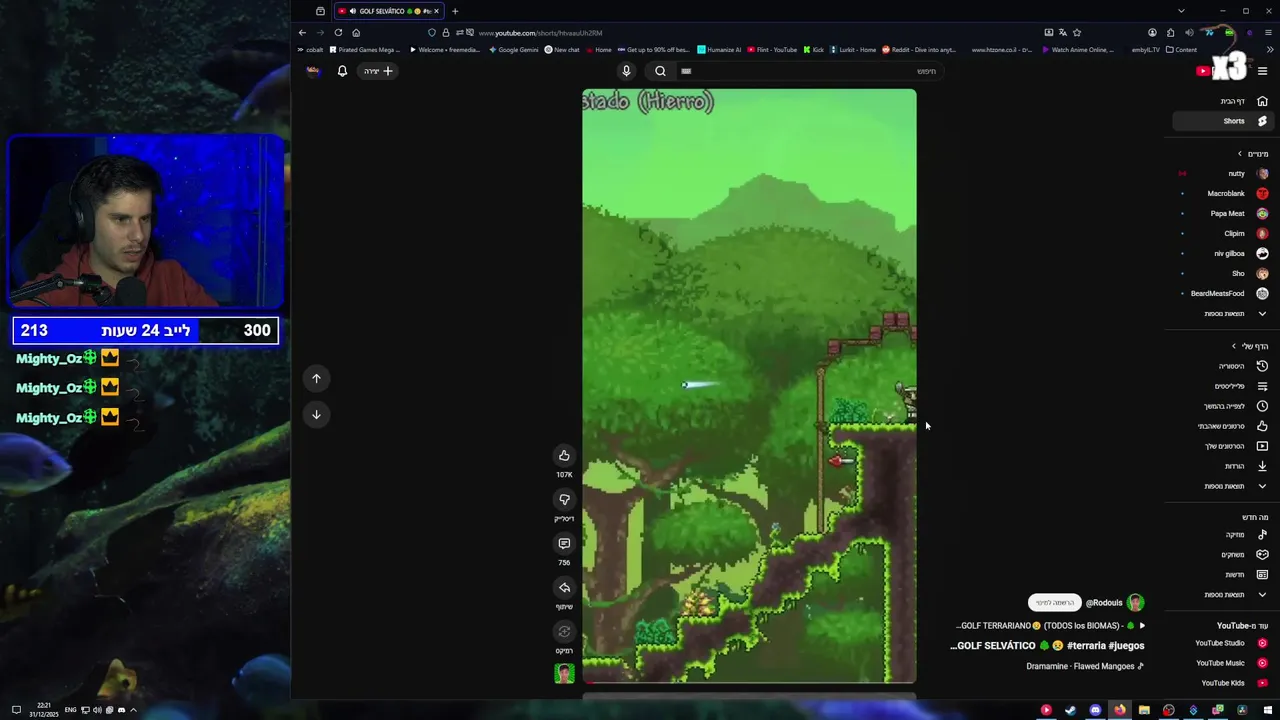Search with voice microphone button
This screenshot has height=720, width=1280.
point(626,71)
